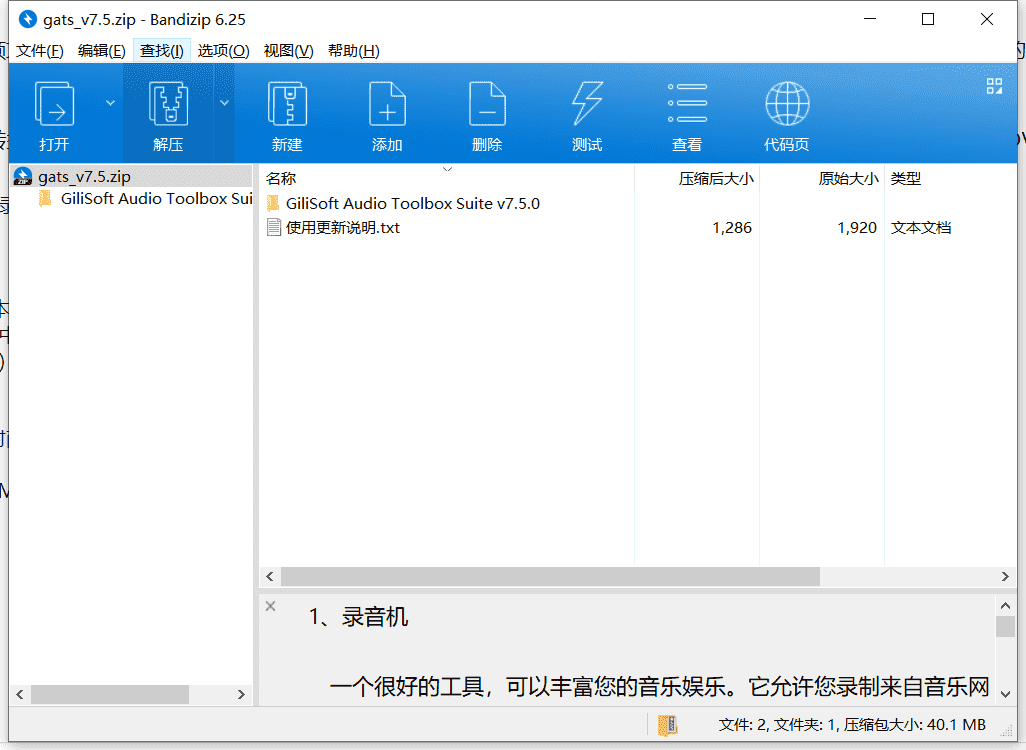Click preview pane scroll up arrow
1026x750 pixels.
click(1005, 606)
